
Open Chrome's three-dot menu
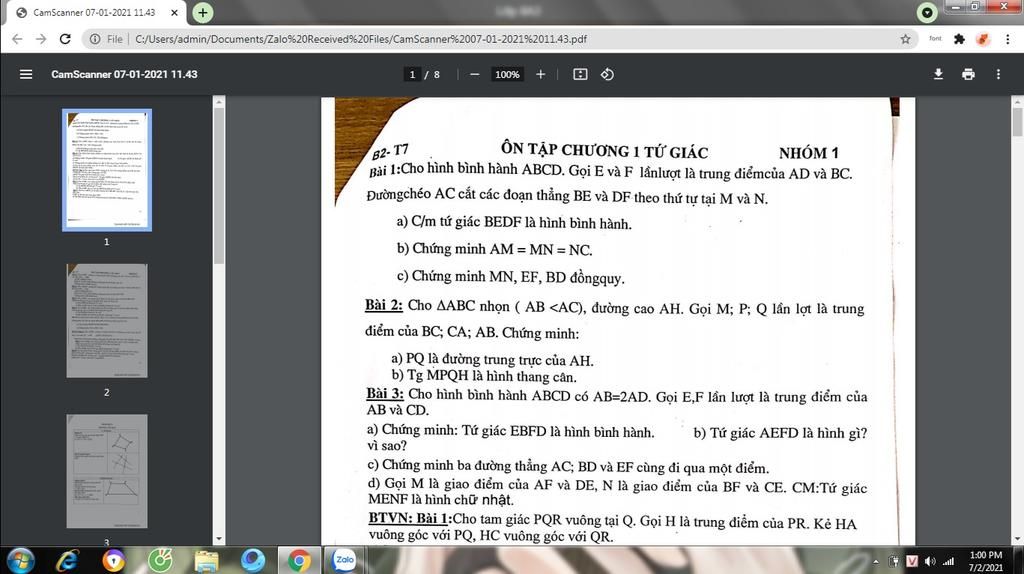point(1008,39)
